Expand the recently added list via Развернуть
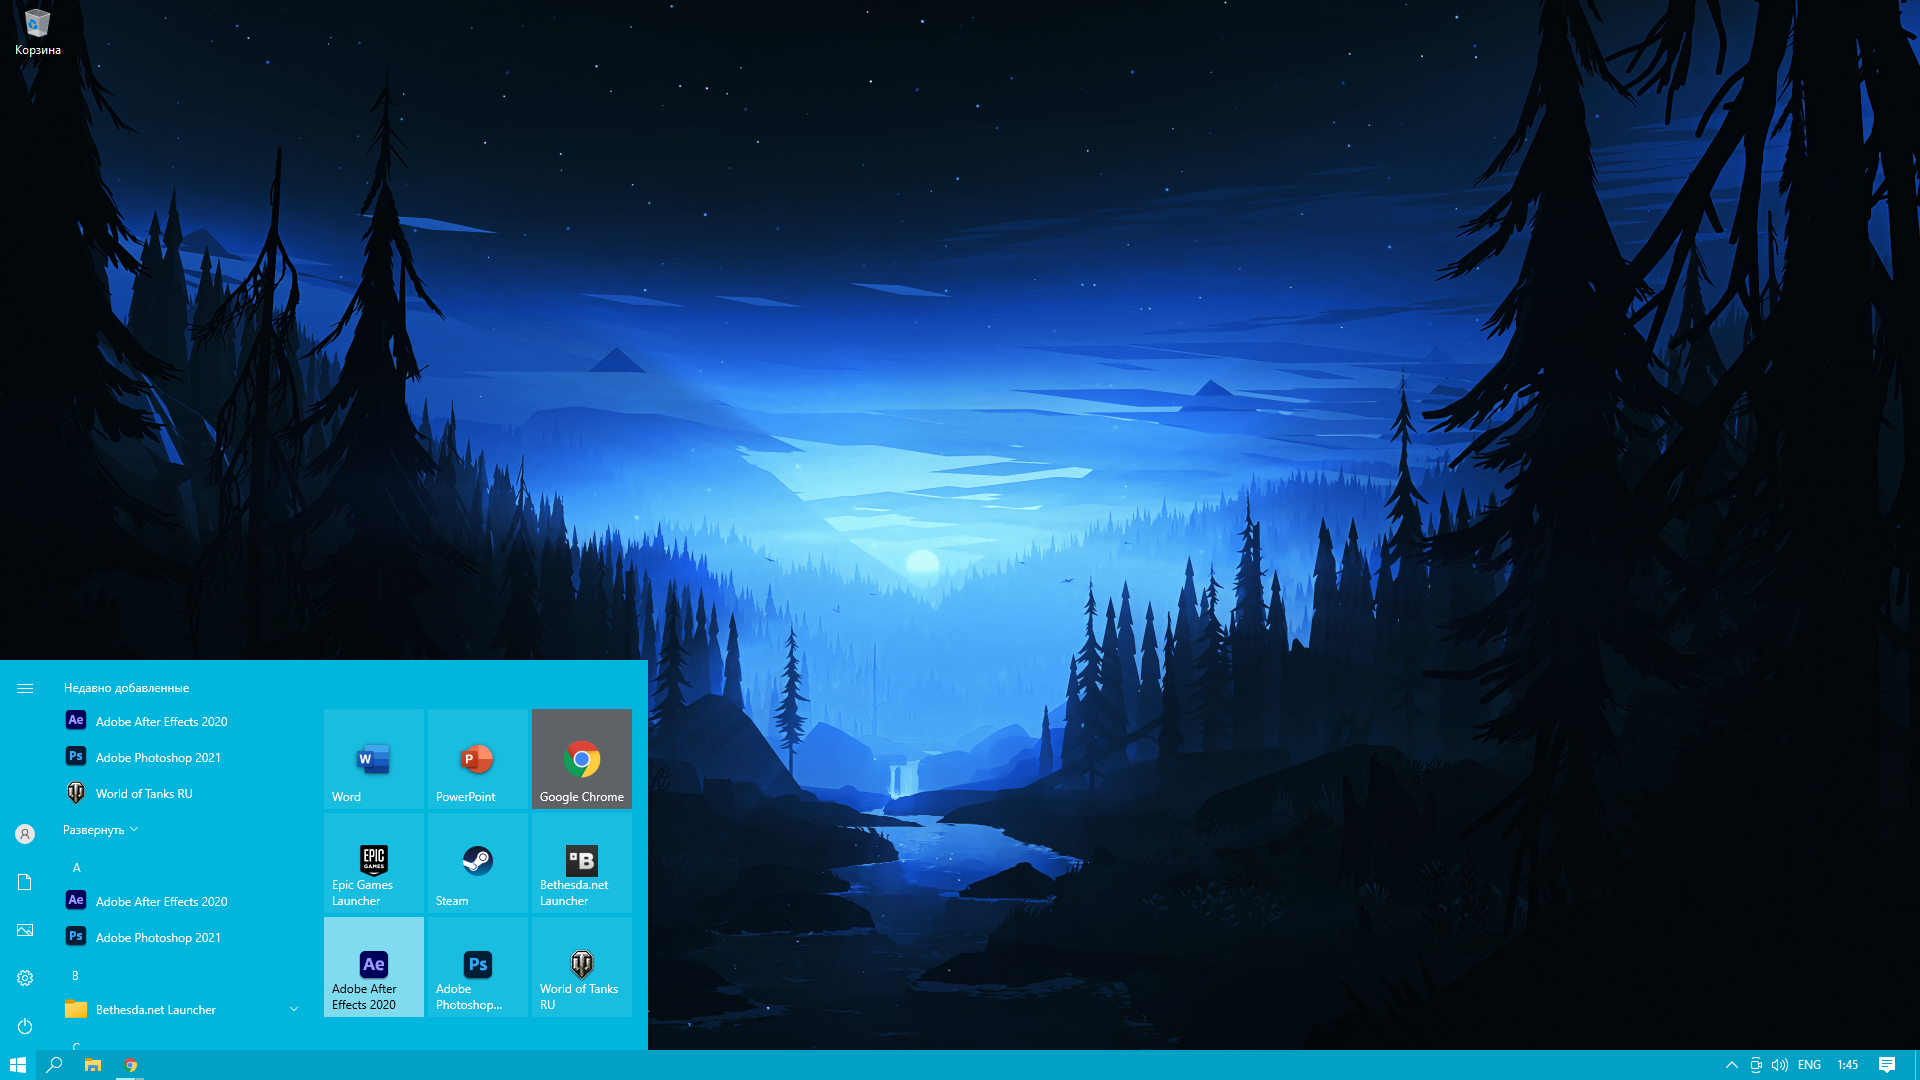Image resolution: width=1920 pixels, height=1080 pixels. pyautogui.click(x=100, y=829)
